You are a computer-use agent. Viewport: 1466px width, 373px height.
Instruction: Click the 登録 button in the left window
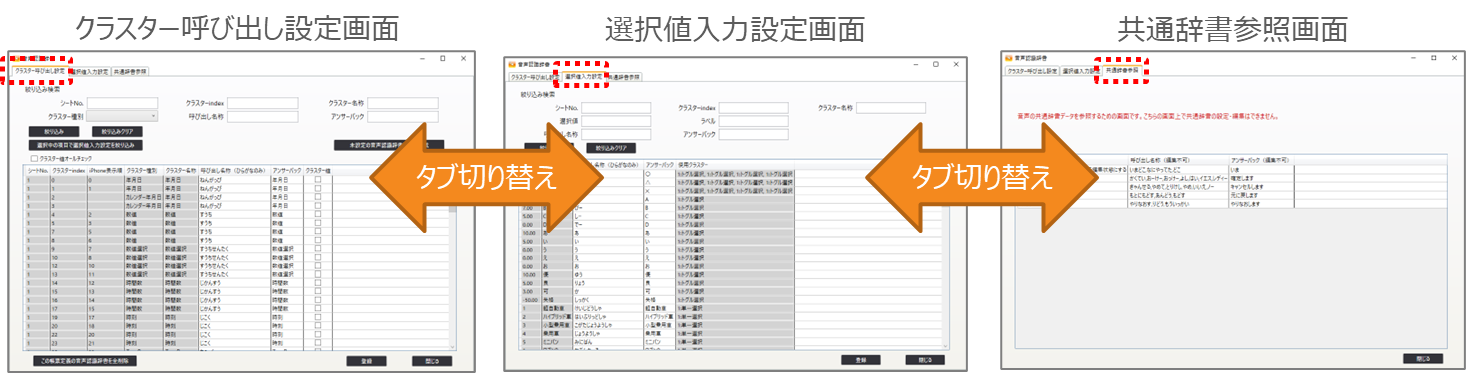coord(366,361)
